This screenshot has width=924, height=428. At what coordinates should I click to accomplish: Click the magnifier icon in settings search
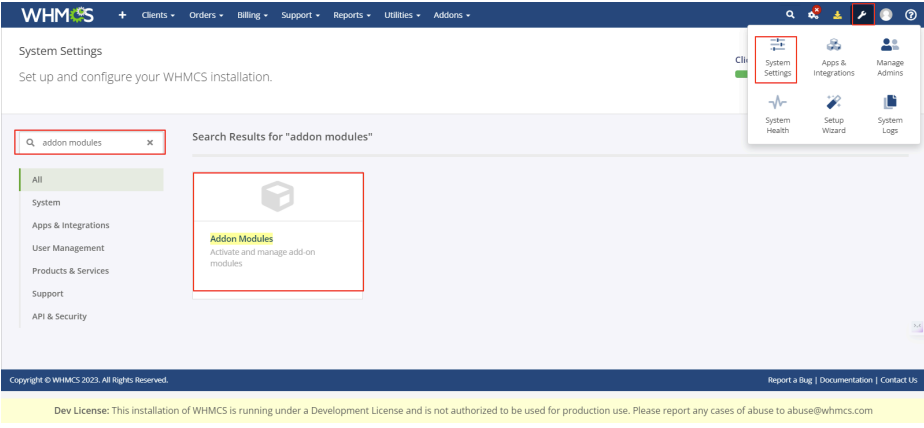[30, 143]
